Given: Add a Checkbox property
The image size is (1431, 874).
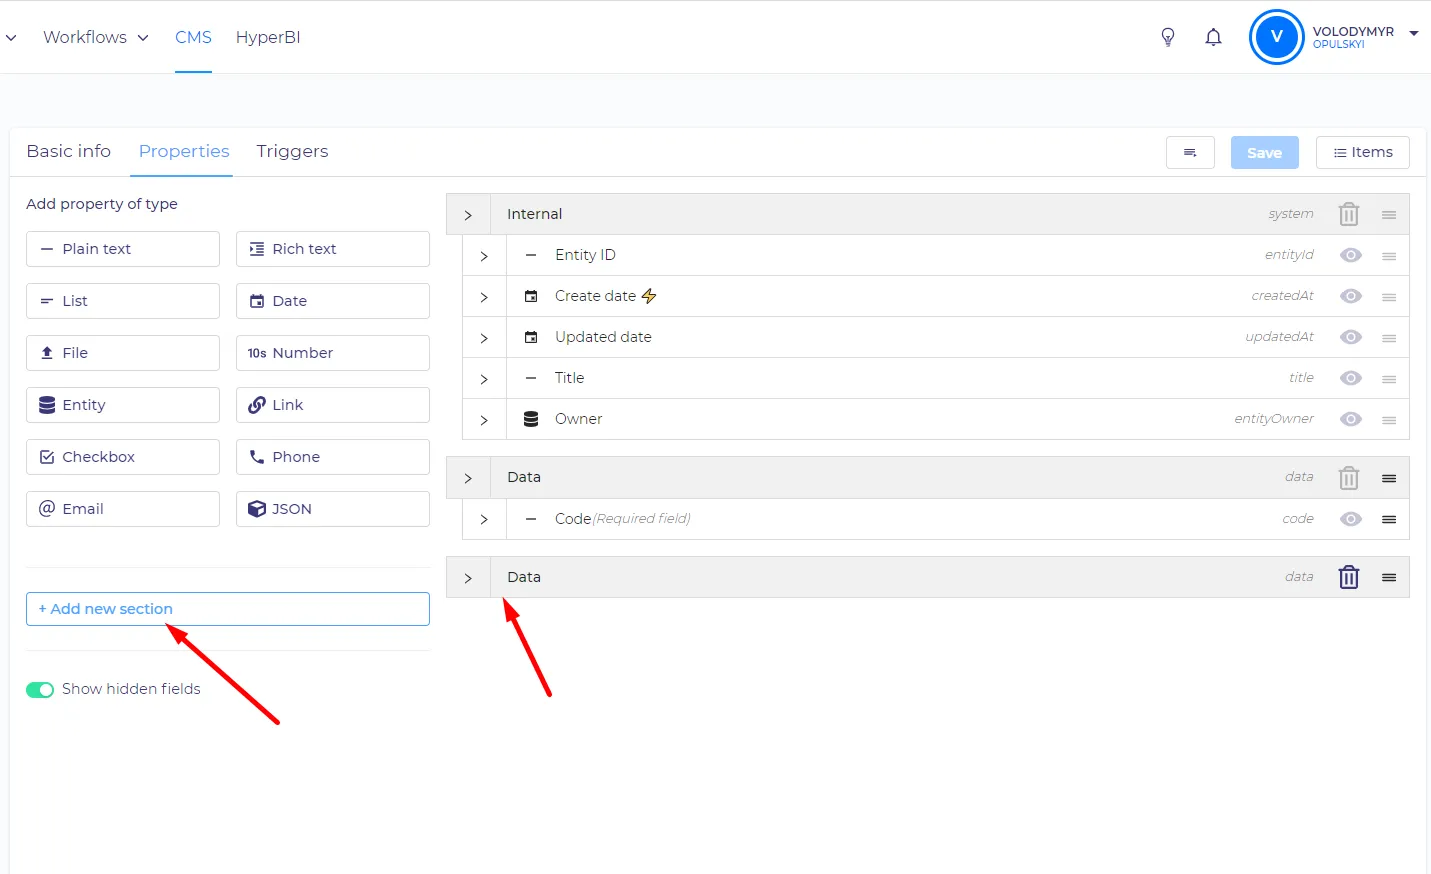Looking at the screenshot, I should coord(123,457).
